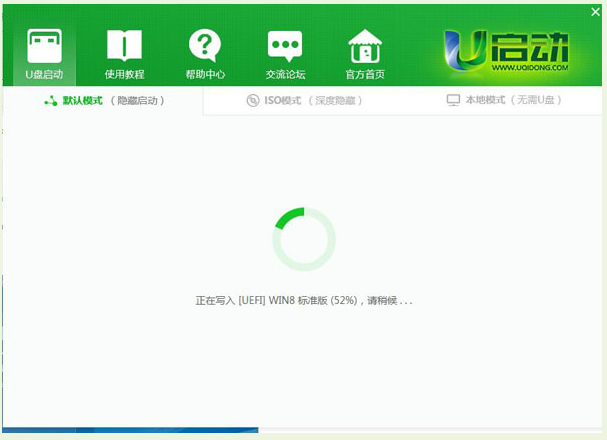Click the blue progress bar at bottom
Image resolution: width=607 pixels, height=440 pixels.
(130, 431)
